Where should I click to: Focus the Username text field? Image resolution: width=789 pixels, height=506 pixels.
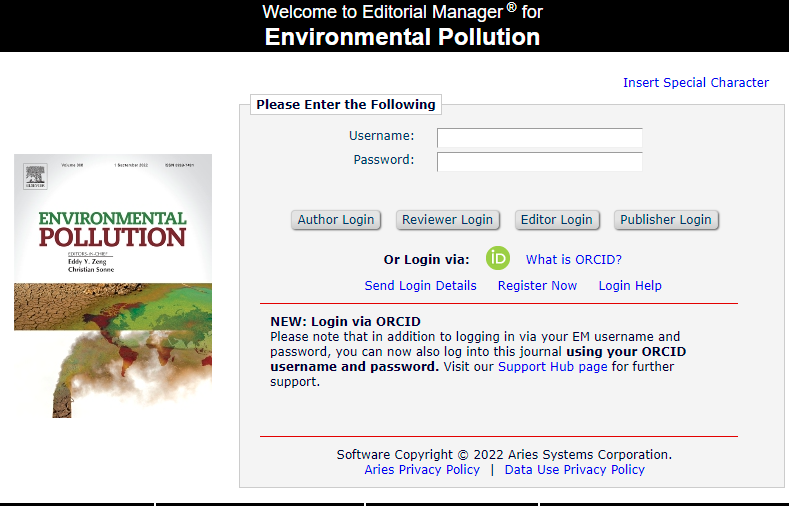pyautogui.click(x=539, y=137)
